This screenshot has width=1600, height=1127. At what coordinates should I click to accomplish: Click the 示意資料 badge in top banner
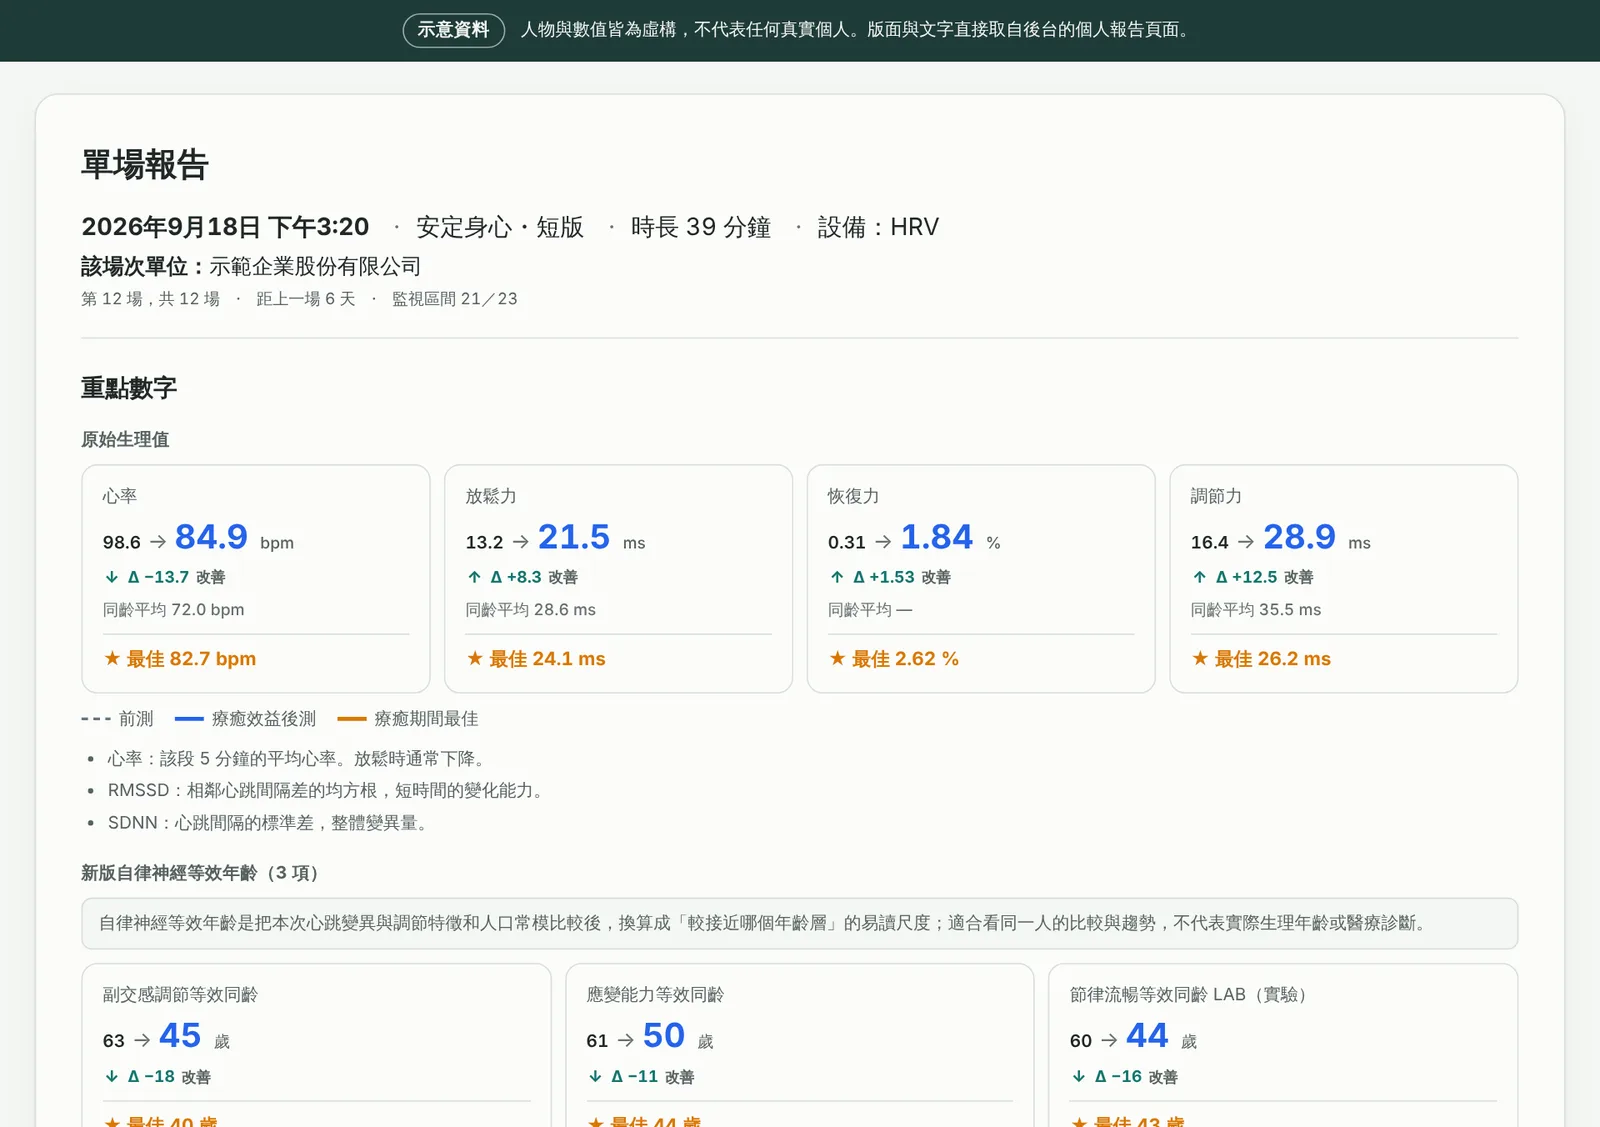click(x=453, y=30)
